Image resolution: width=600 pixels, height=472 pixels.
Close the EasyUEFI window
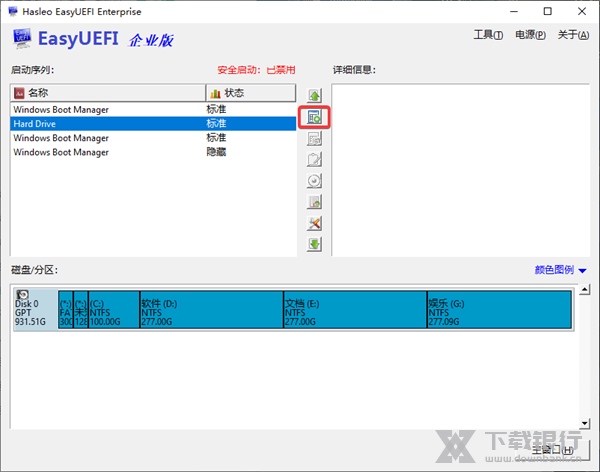[582, 11]
